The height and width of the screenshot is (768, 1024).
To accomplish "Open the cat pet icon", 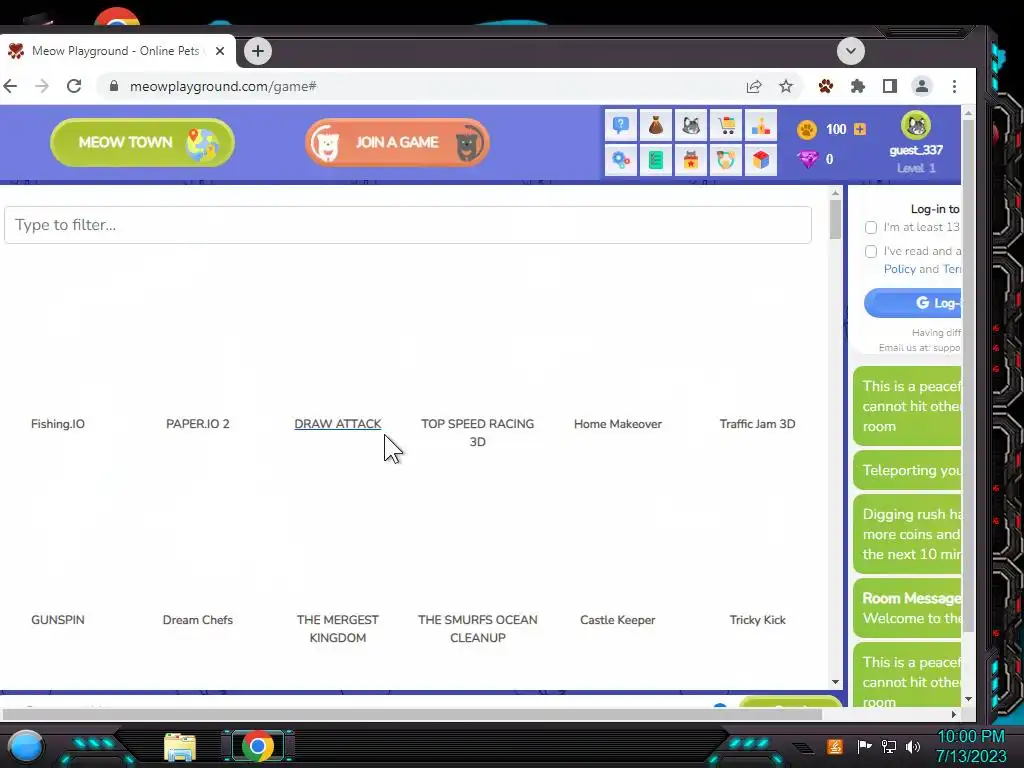I will point(691,125).
